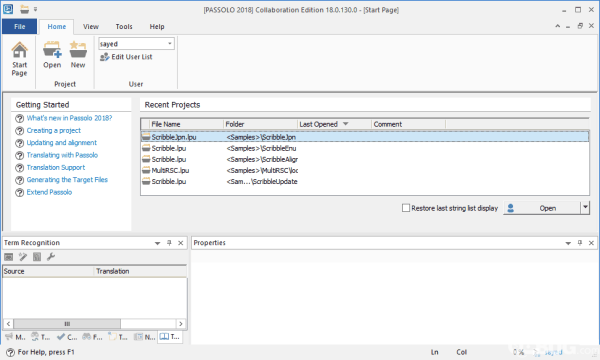Click the Edit User List icon
600x360 pixels.
(104, 57)
